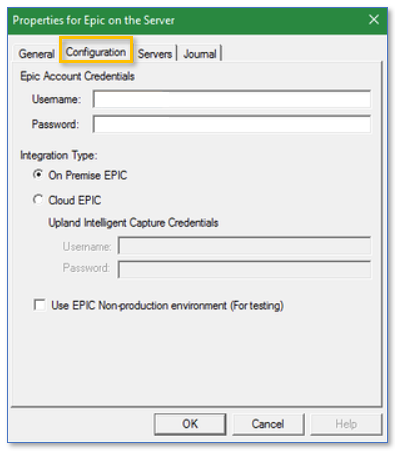Click the Integration Type label
The width and height of the screenshot is (395, 453).
point(59,155)
